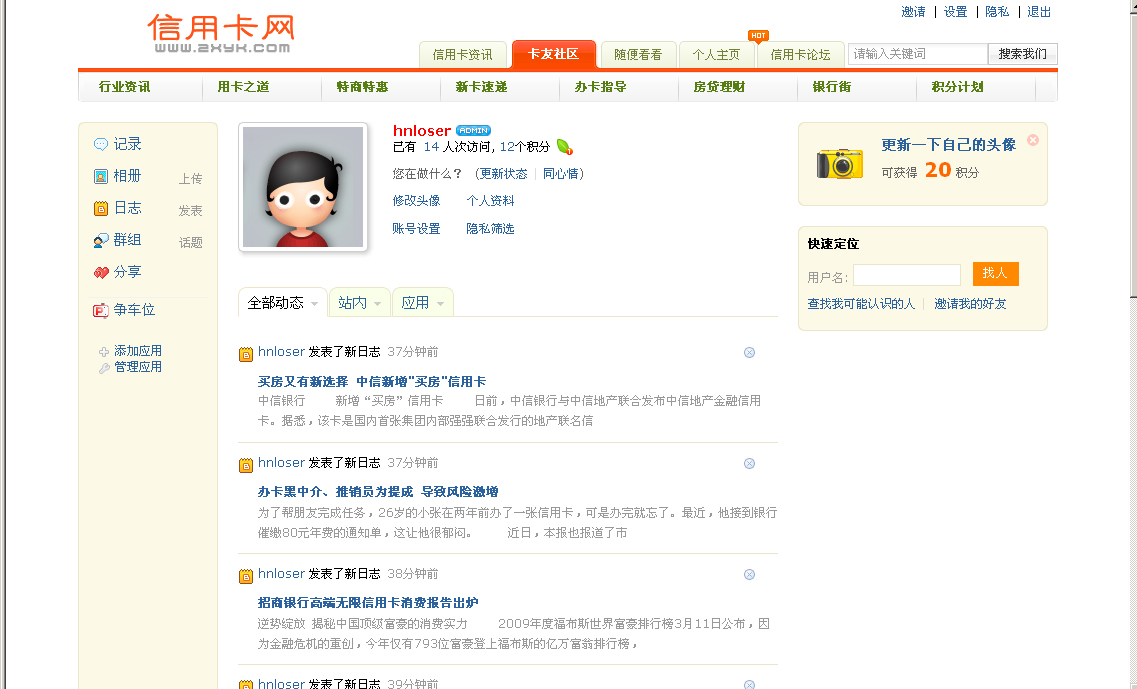The width and height of the screenshot is (1137, 689).
Task: Open the 隐私筛选 link
Action: coord(490,229)
